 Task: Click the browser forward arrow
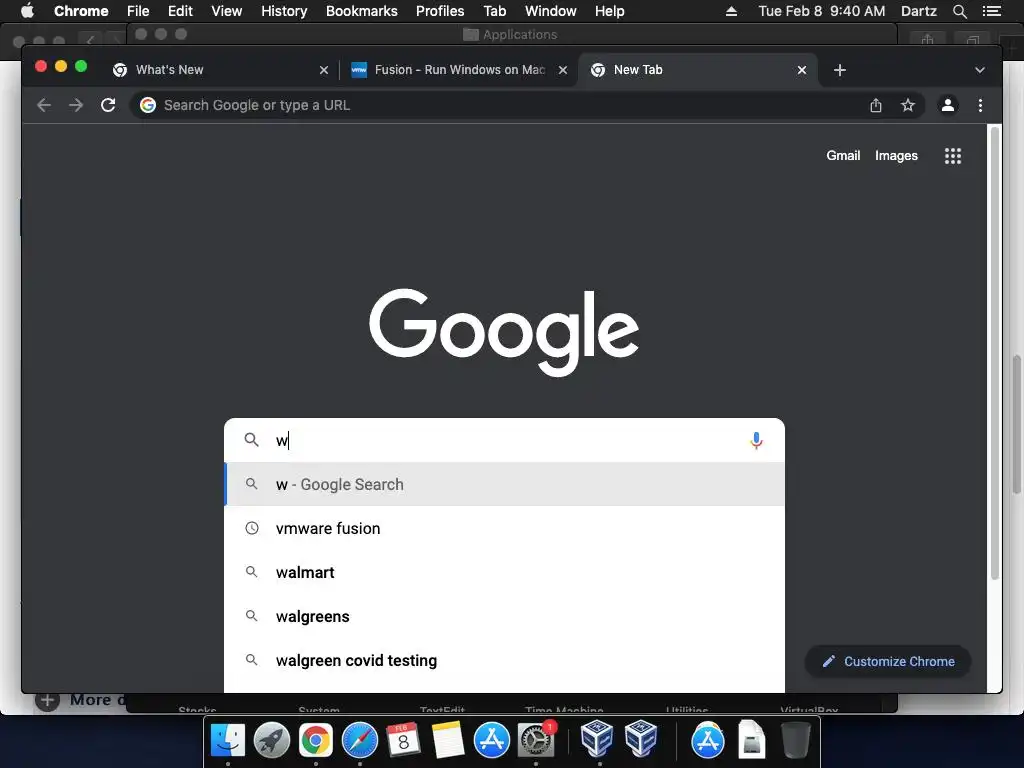[76, 105]
